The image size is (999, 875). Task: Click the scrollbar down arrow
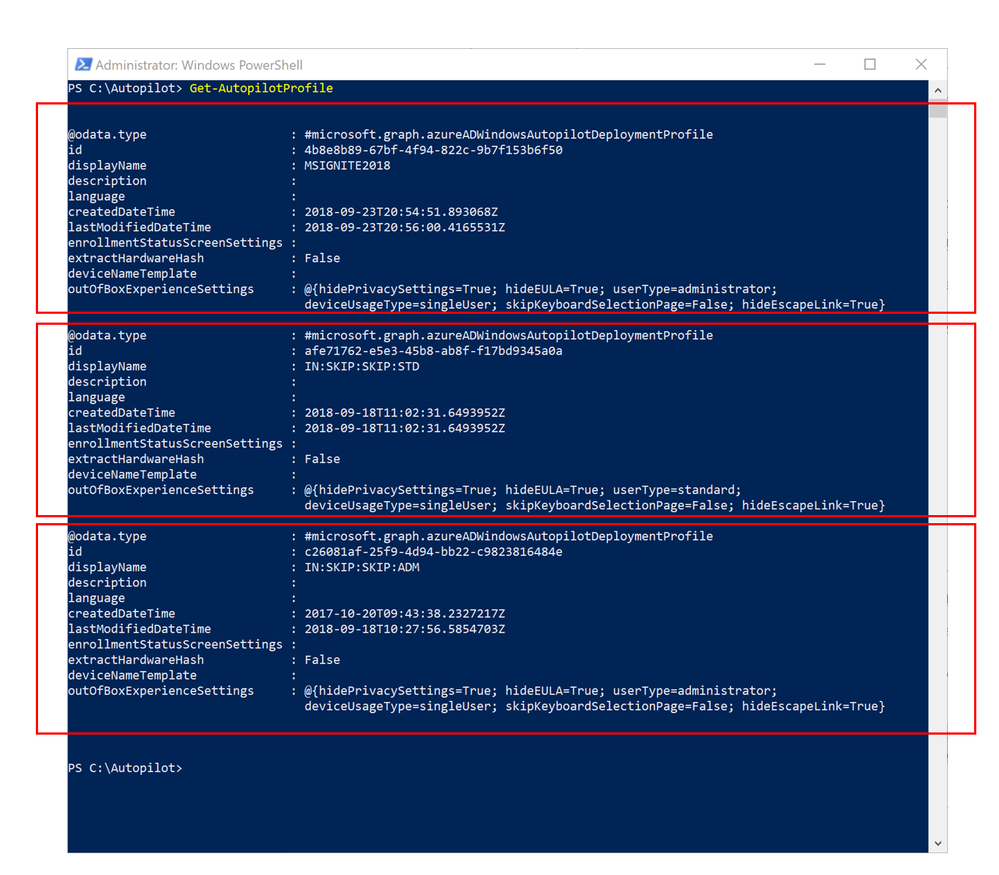pyautogui.click(x=938, y=843)
